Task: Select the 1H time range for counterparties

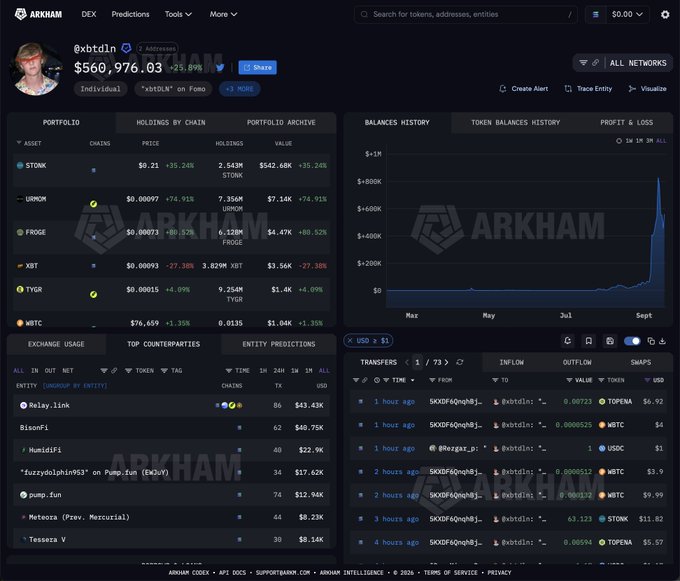Action: 263,371
